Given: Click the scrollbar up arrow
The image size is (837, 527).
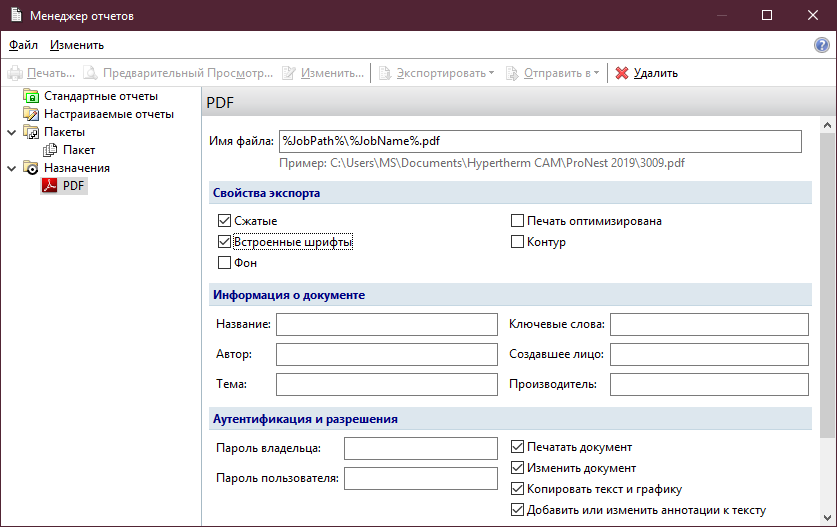Looking at the screenshot, I should [x=827, y=125].
